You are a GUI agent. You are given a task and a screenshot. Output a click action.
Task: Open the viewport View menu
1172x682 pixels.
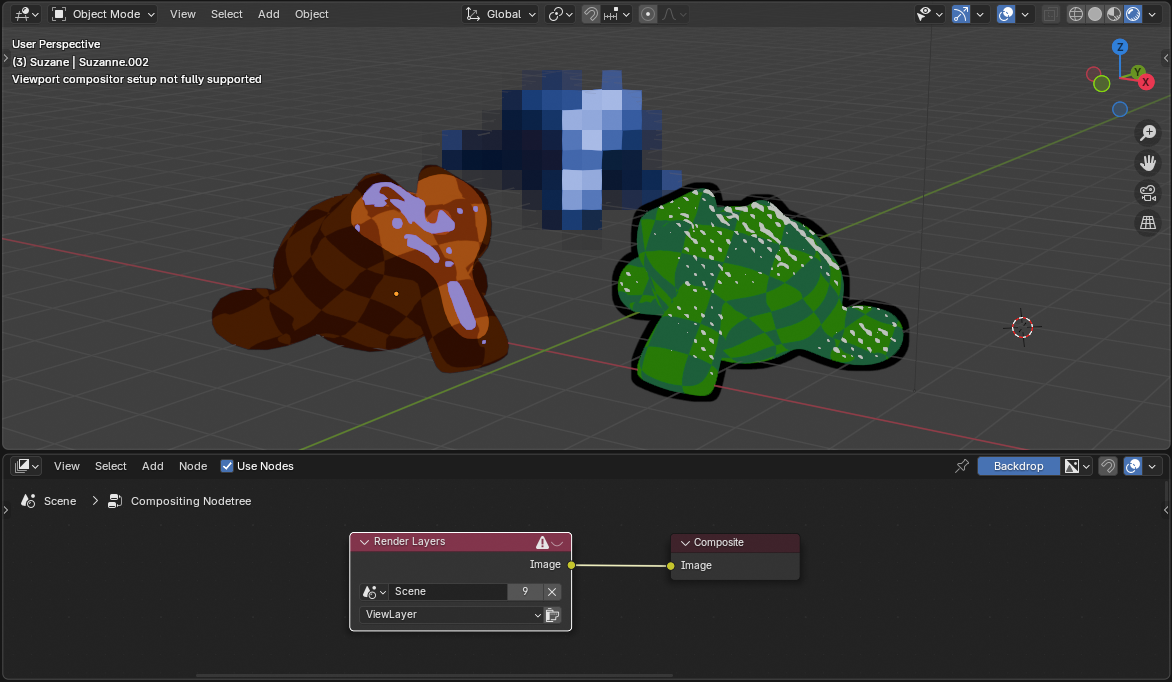coord(182,14)
